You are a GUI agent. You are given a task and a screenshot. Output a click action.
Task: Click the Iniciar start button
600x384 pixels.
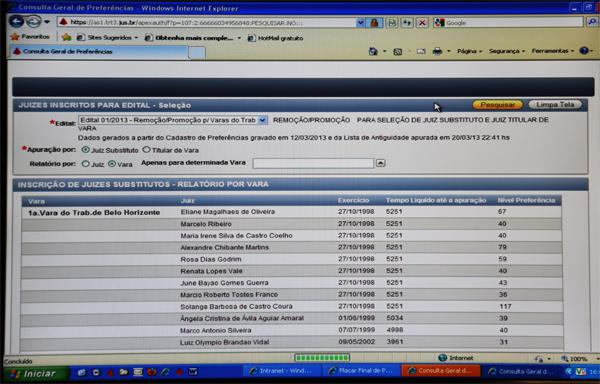(x=35, y=373)
